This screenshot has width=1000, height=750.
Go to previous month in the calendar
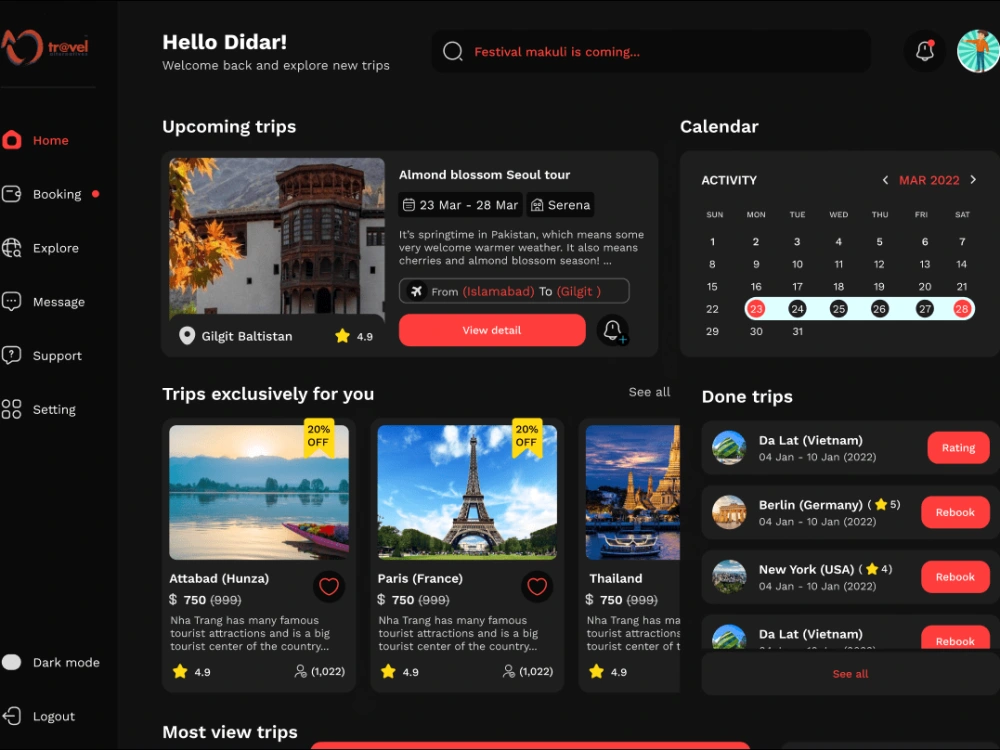[x=885, y=180]
